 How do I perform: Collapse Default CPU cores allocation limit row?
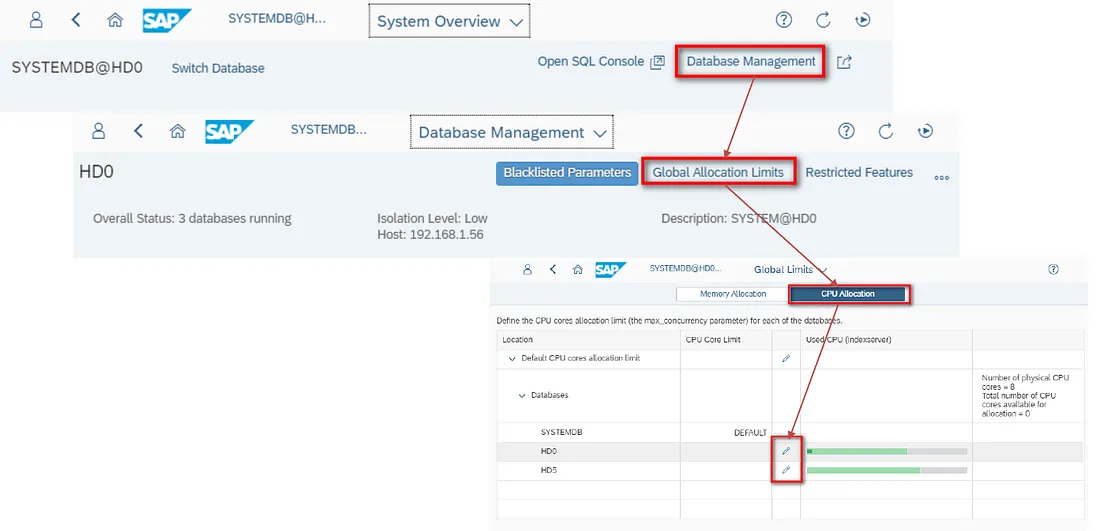(x=511, y=358)
